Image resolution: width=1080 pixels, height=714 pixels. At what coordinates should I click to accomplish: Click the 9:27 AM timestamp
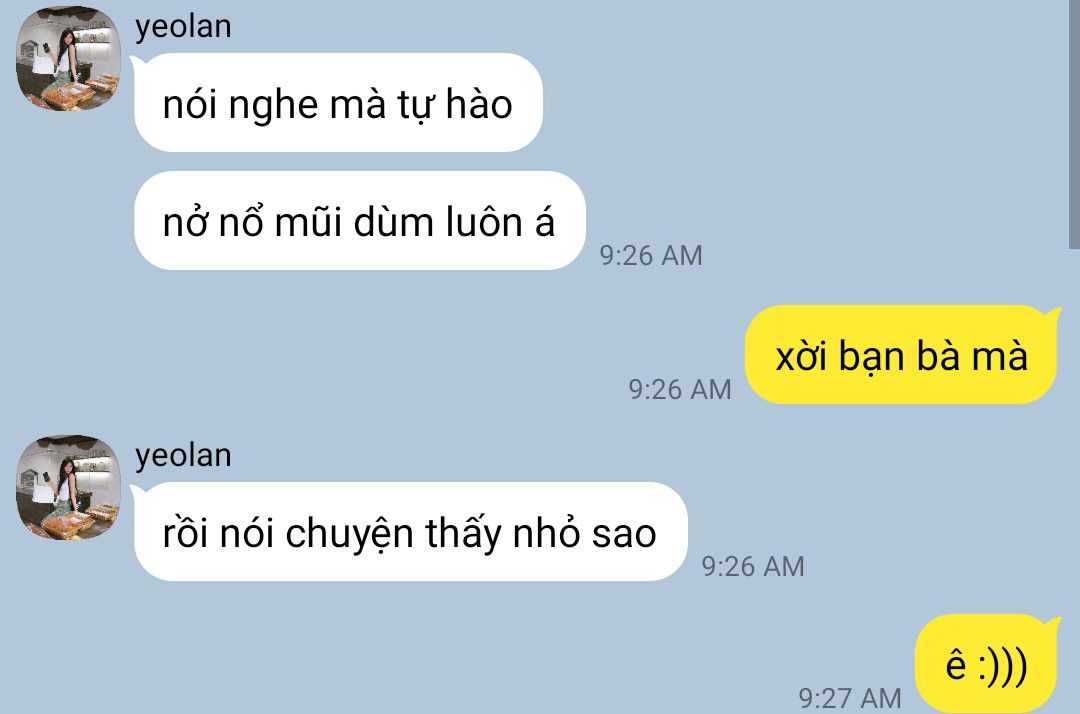(850, 698)
